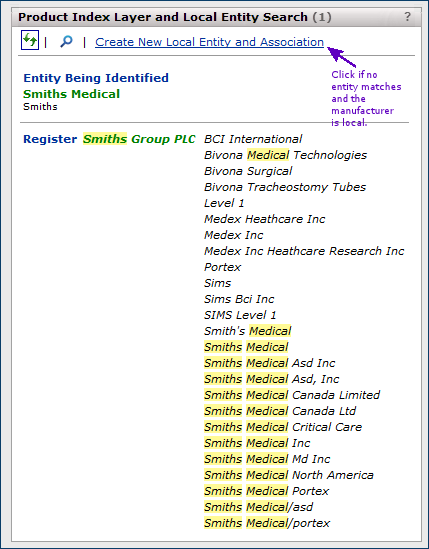The width and height of the screenshot is (429, 549).
Task: Open Create New Local Entity and Association
Action: pos(209,42)
